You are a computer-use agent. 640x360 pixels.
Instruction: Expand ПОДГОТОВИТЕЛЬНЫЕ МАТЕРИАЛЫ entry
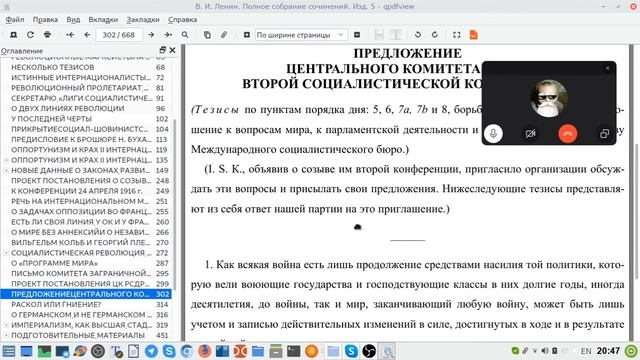(x=6, y=335)
